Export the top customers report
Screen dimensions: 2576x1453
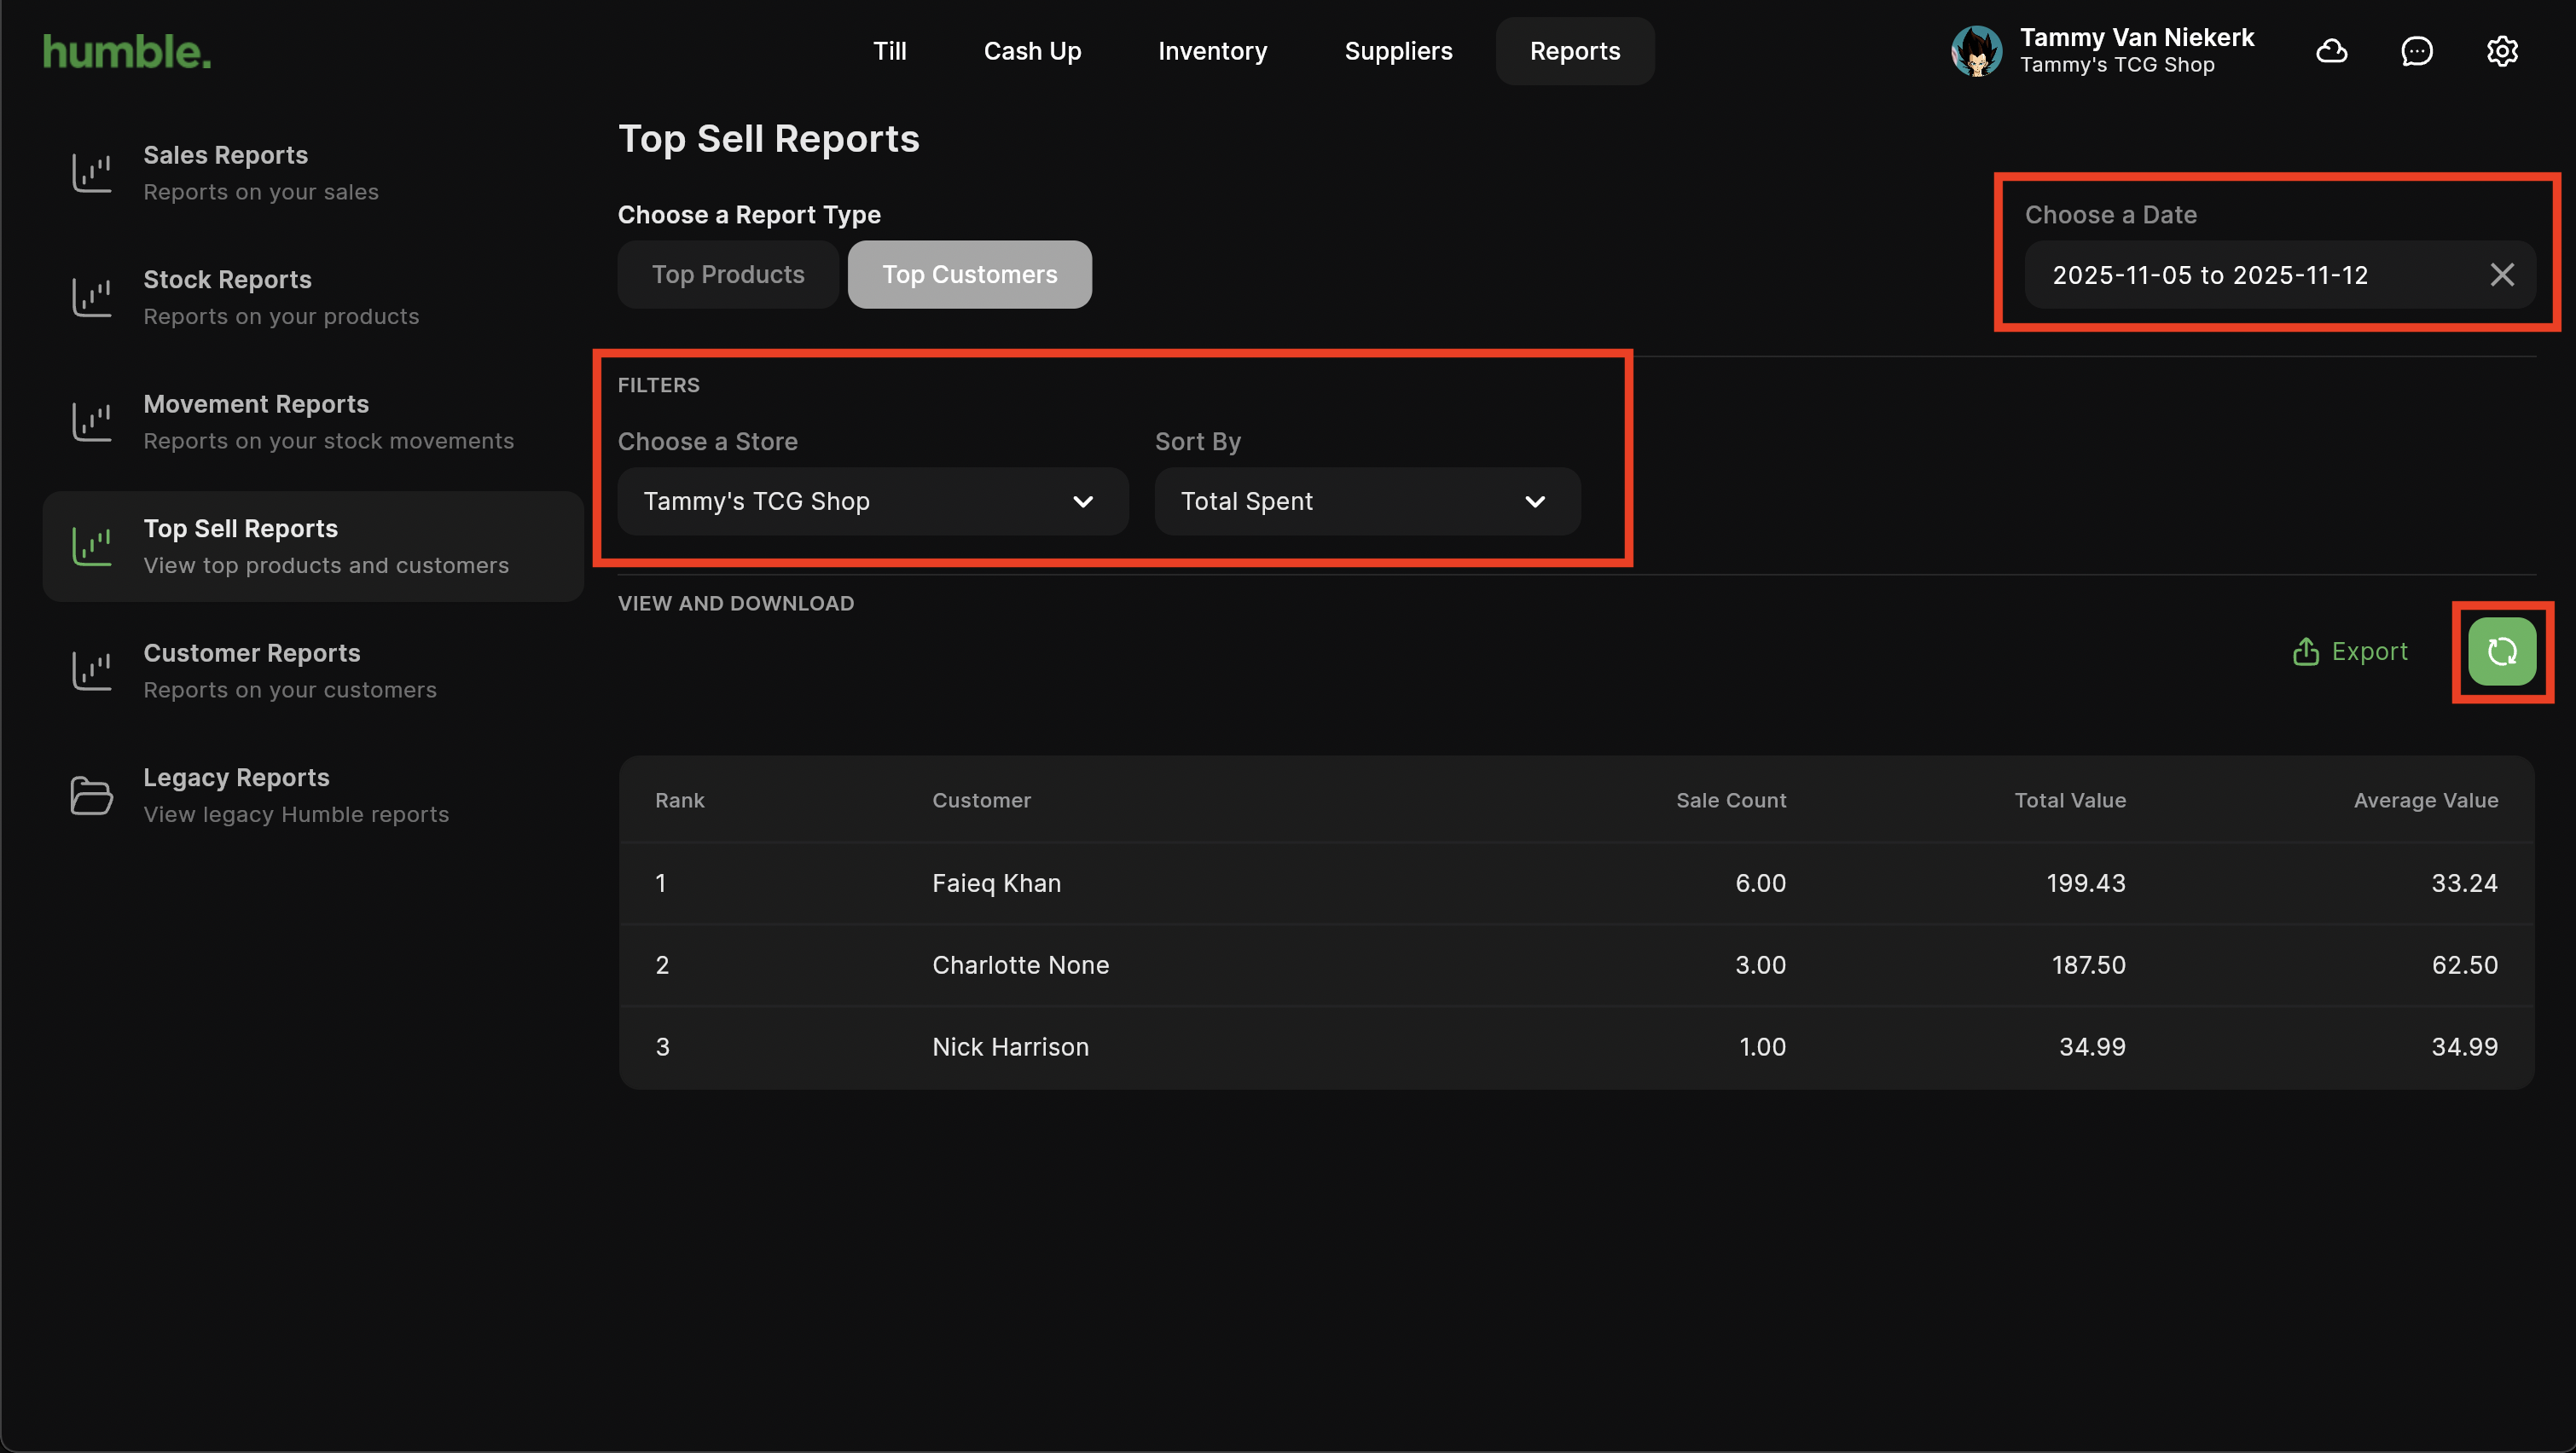[2350, 652]
